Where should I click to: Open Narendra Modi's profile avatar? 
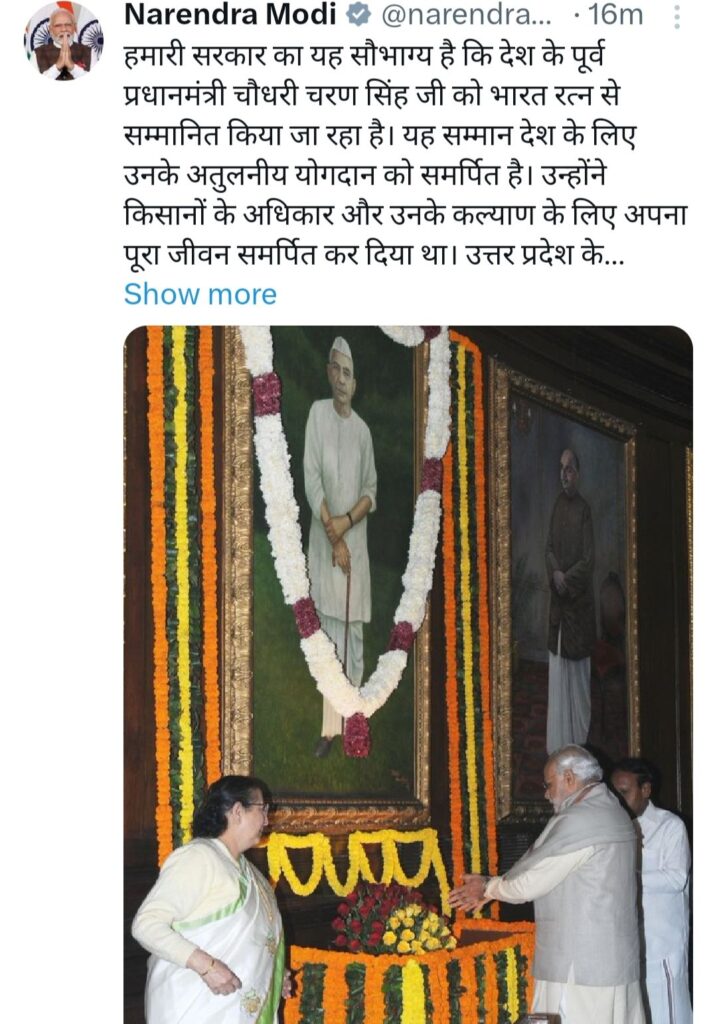tap(63, 40)
